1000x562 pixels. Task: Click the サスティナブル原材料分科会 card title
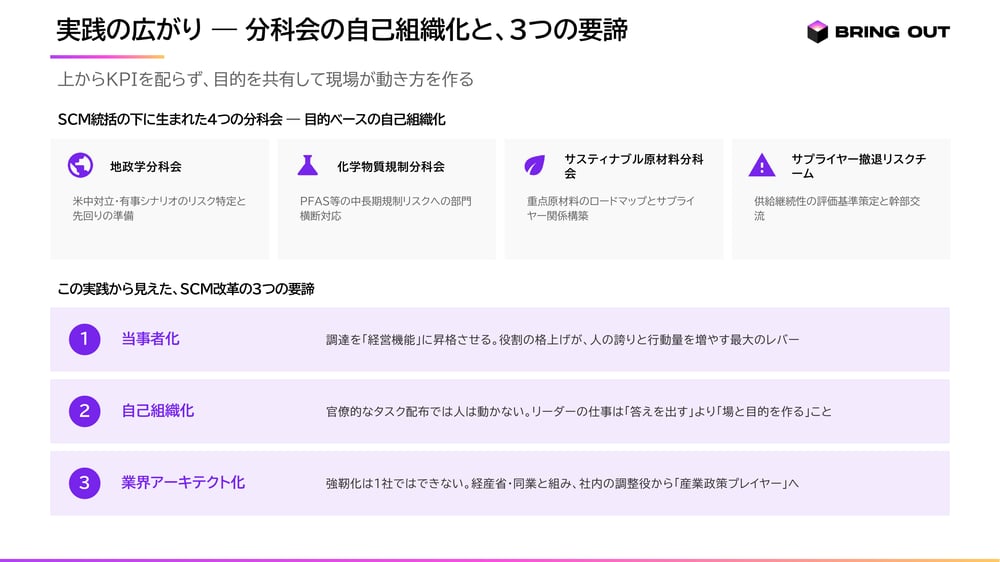tap(633, 166)
